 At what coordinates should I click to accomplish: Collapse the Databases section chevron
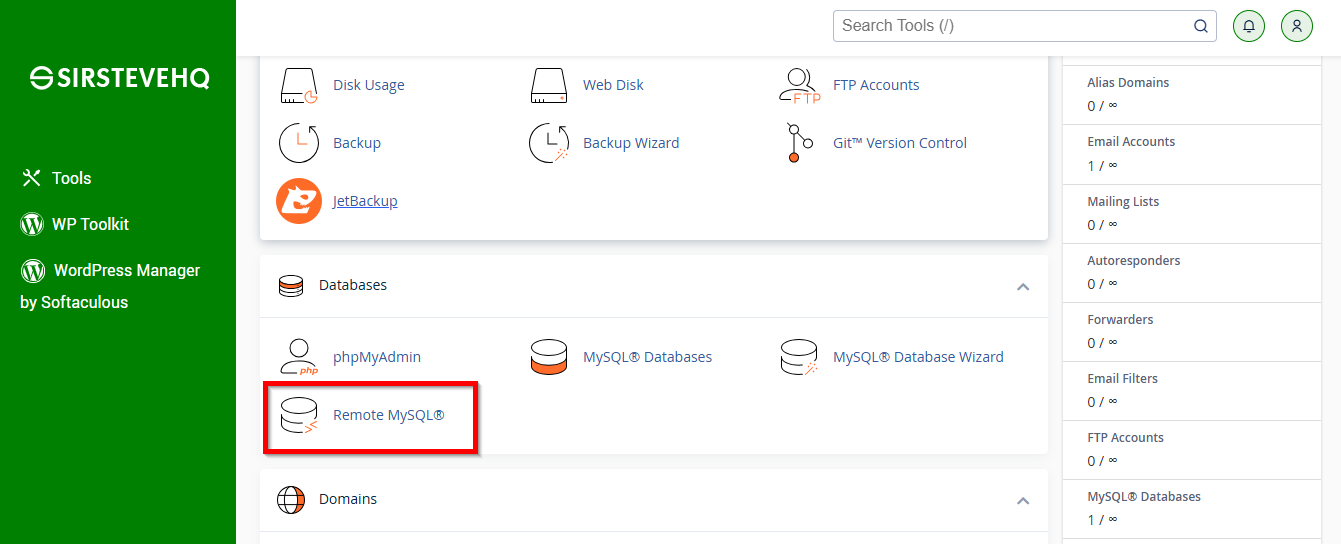(1023, 286)
